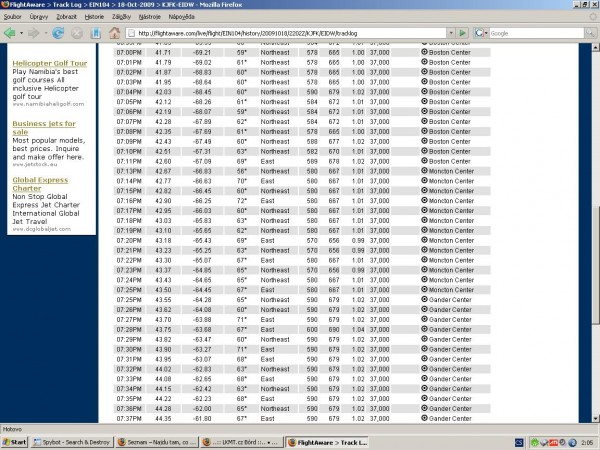Click the bookmarks icon beside Stop
600x450 pixels.
tap(96, 33)
